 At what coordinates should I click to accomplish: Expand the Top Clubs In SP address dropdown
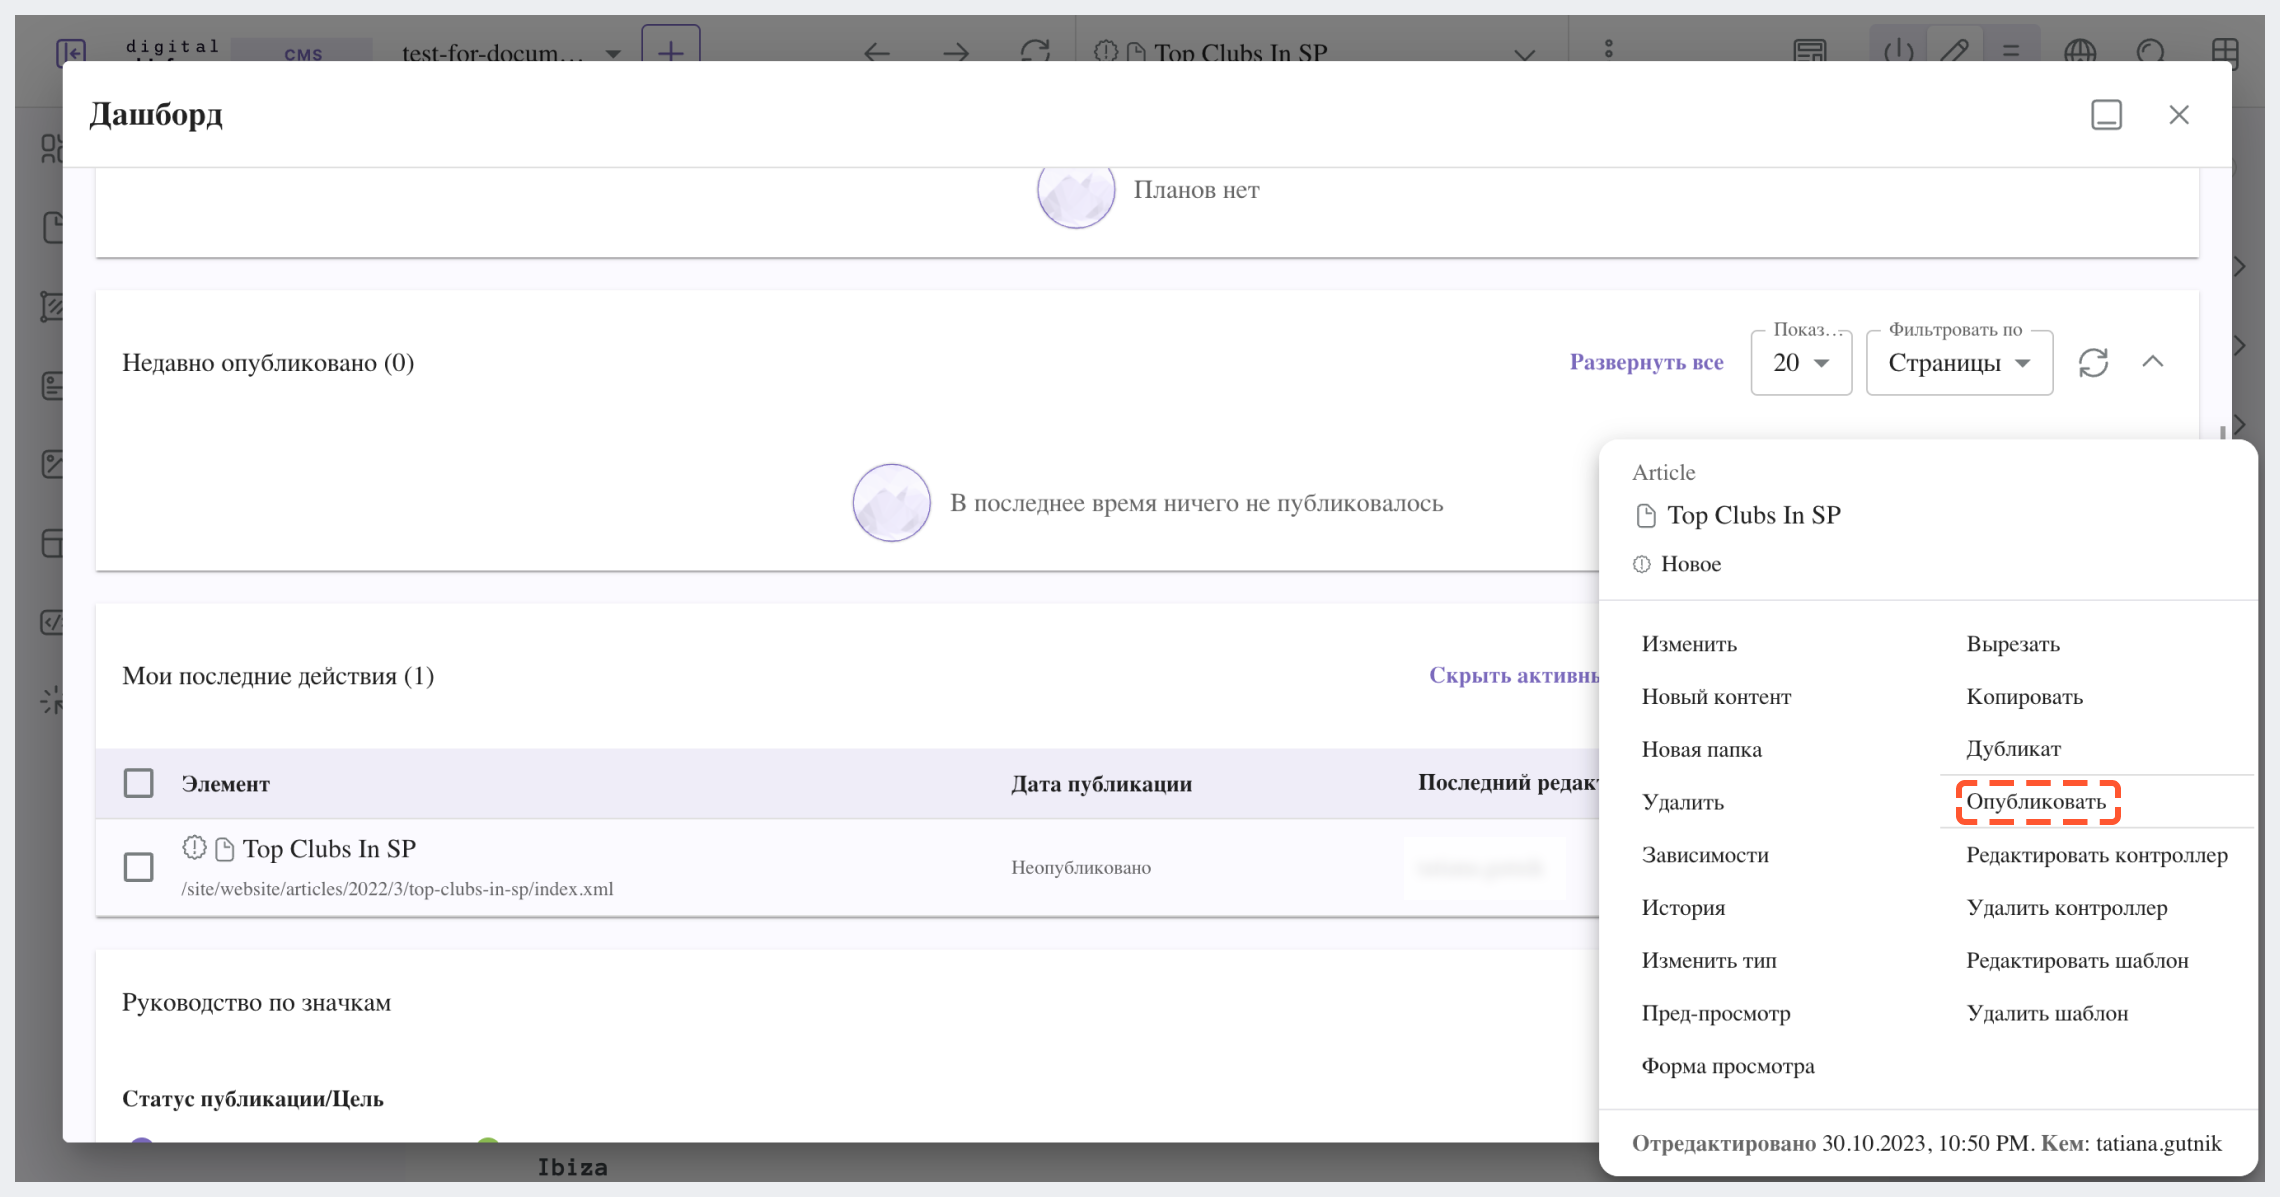[1524, 54]
